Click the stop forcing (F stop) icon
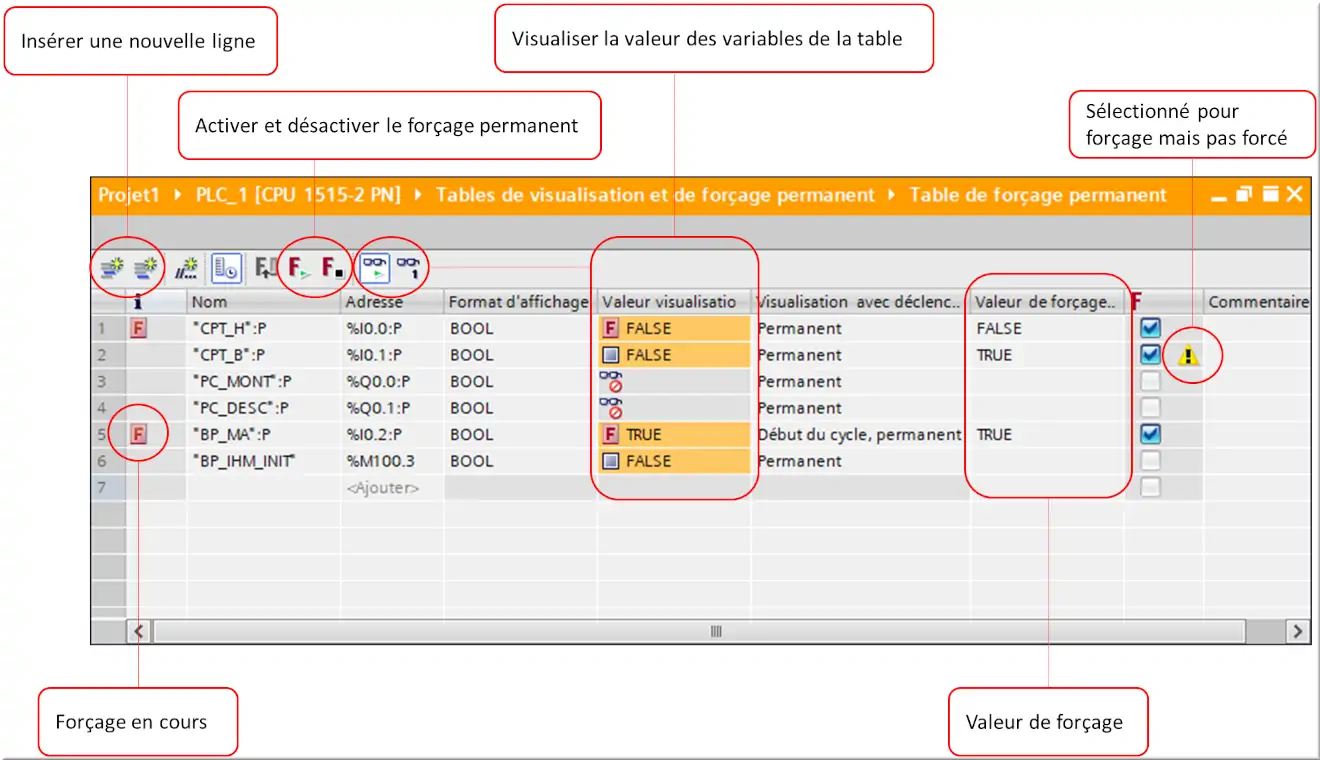This screenshot has height=760, width=1320. (x=333, y=267)
